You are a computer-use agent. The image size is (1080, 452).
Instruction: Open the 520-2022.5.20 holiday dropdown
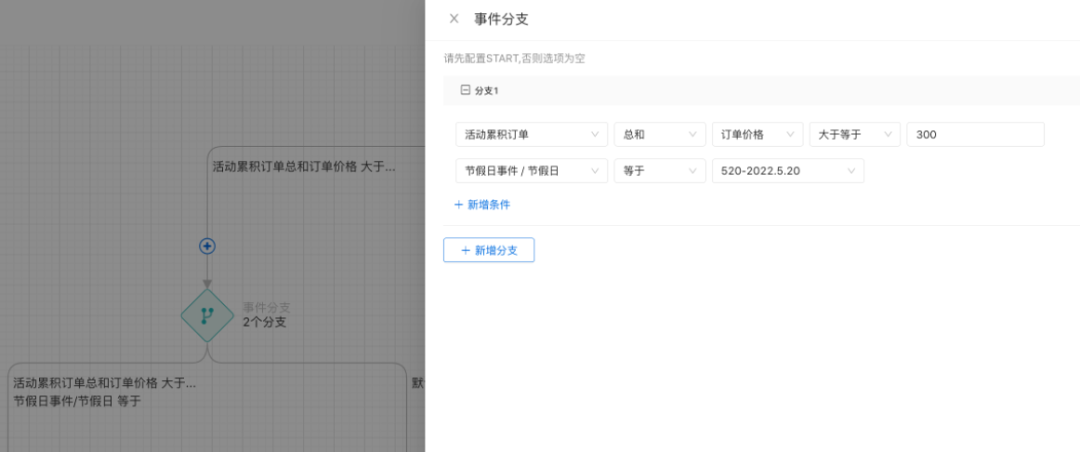pyautogui.click(x=787, y=171)
